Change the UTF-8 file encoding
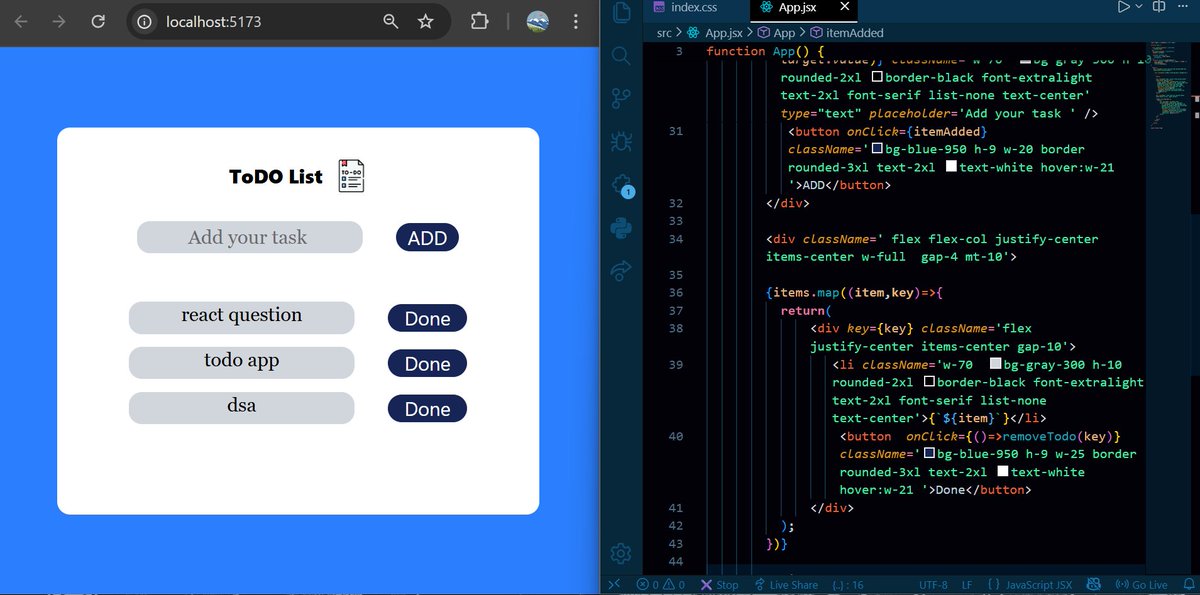Screen dimensions: 1200x595 [934, 585]
